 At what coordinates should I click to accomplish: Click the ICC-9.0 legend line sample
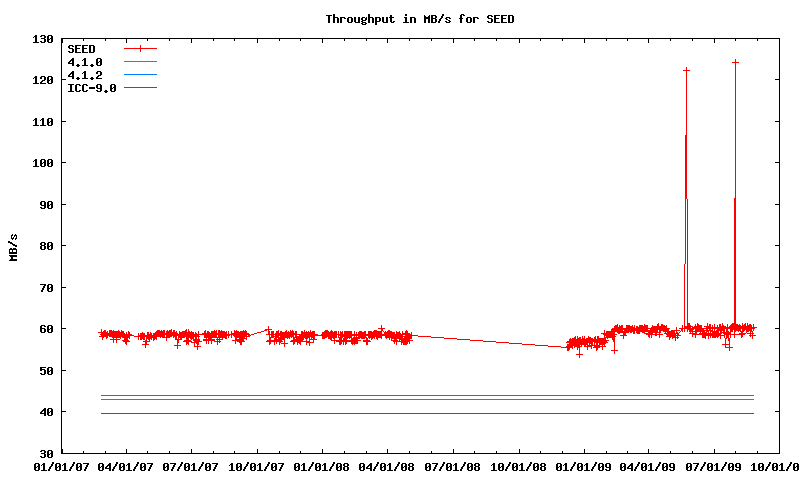point(141,88)
